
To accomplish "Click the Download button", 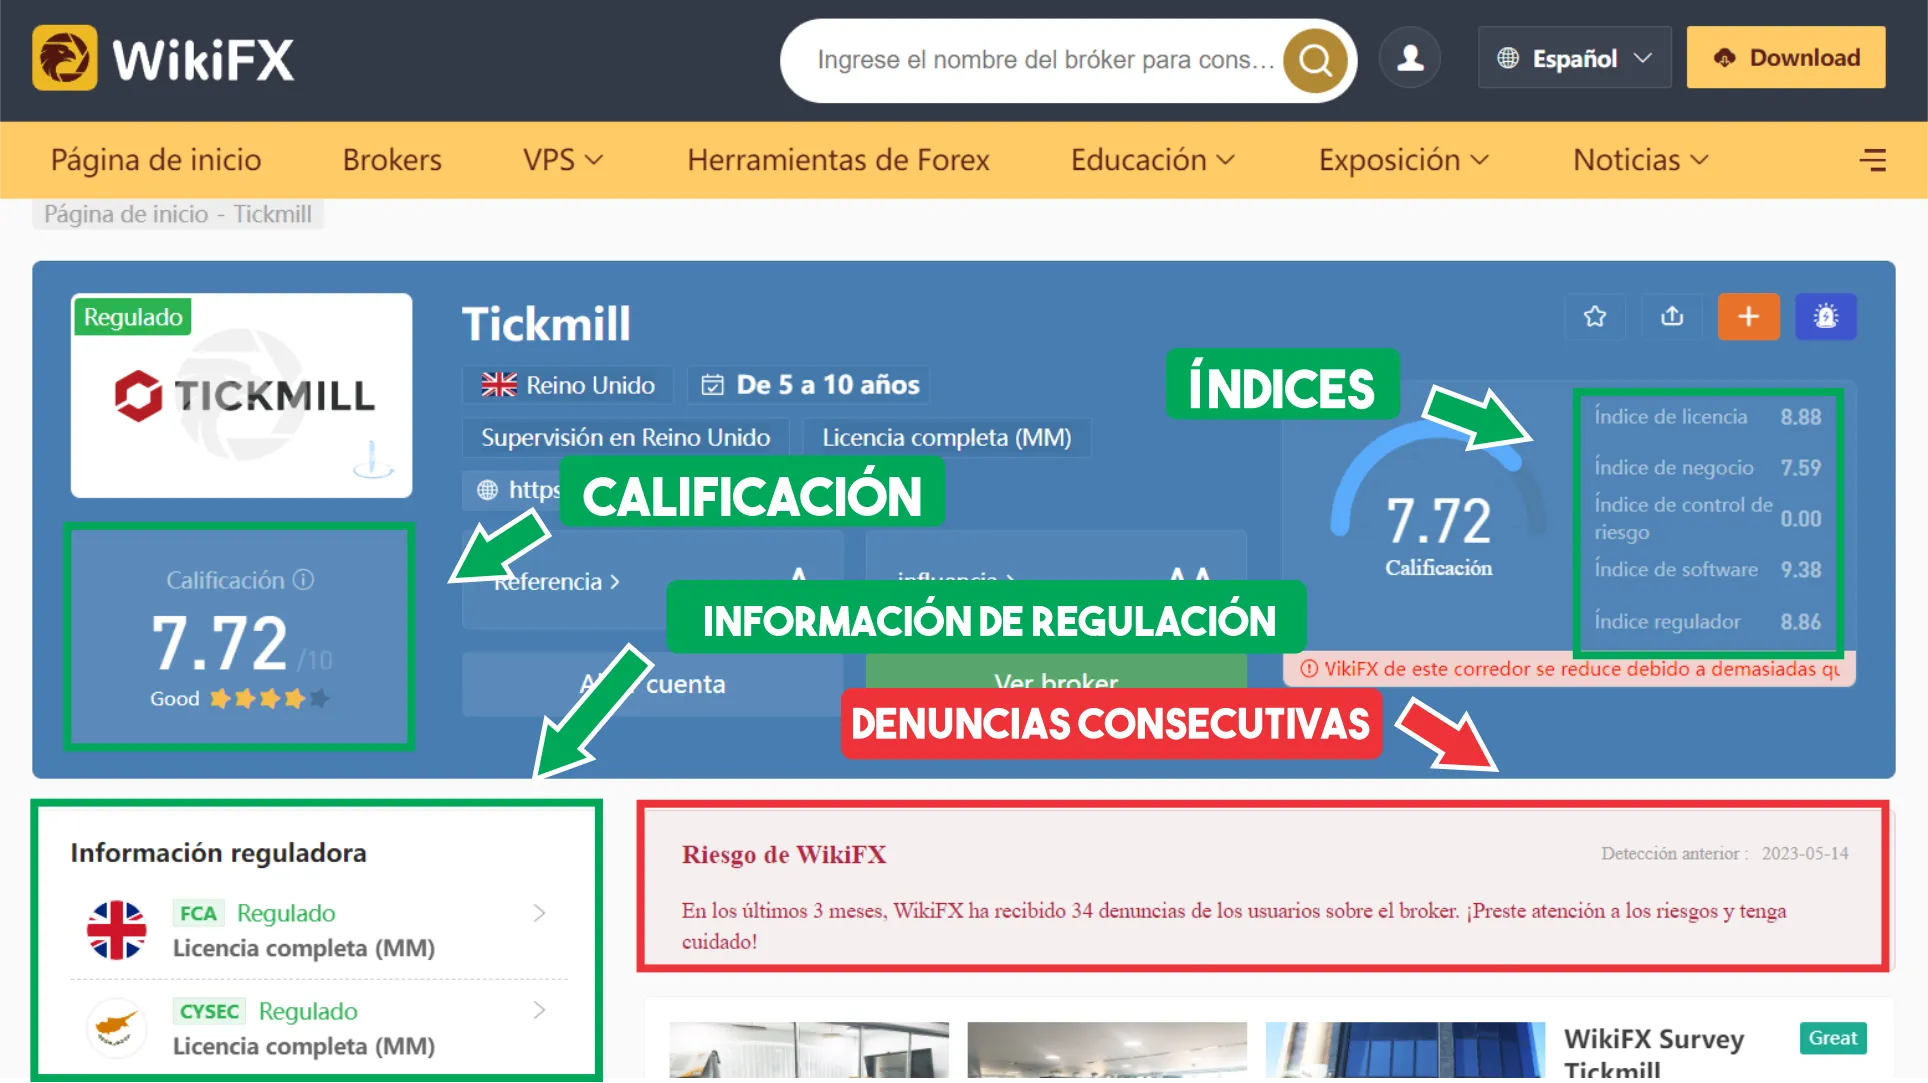I will click(x=1786, y=58).
